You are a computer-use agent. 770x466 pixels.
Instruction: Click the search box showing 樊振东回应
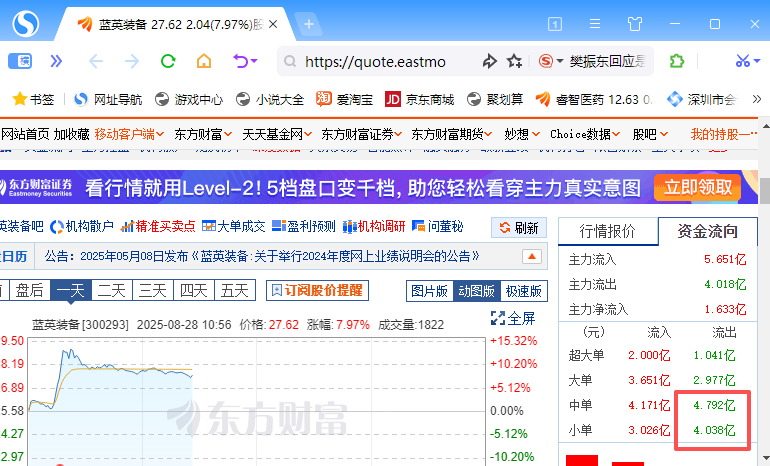607,61
